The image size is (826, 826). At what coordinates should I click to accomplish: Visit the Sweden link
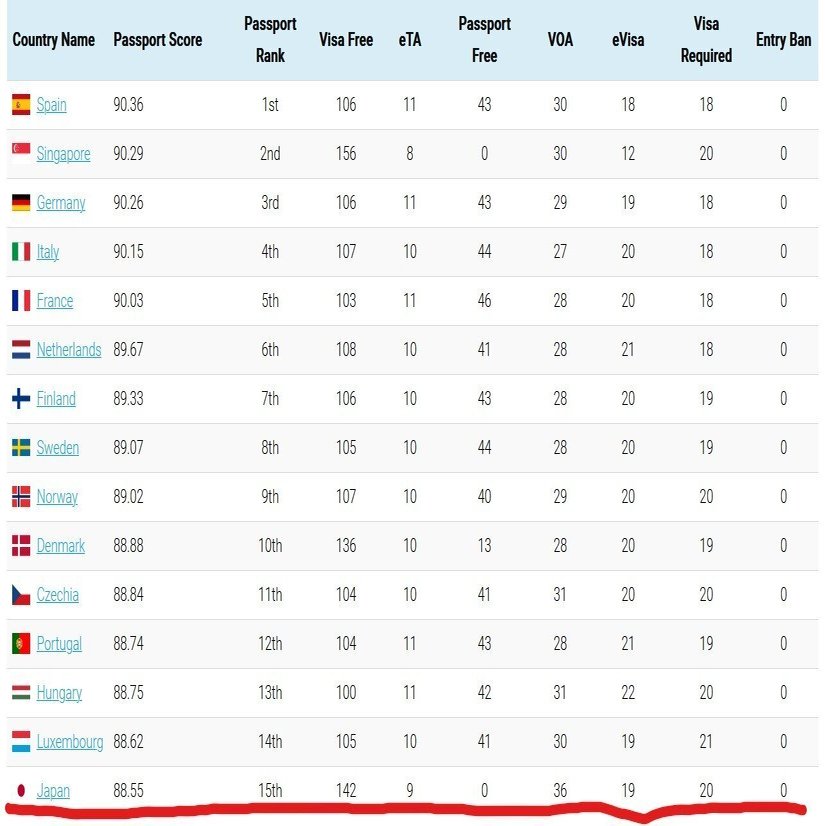pos(57,447)
